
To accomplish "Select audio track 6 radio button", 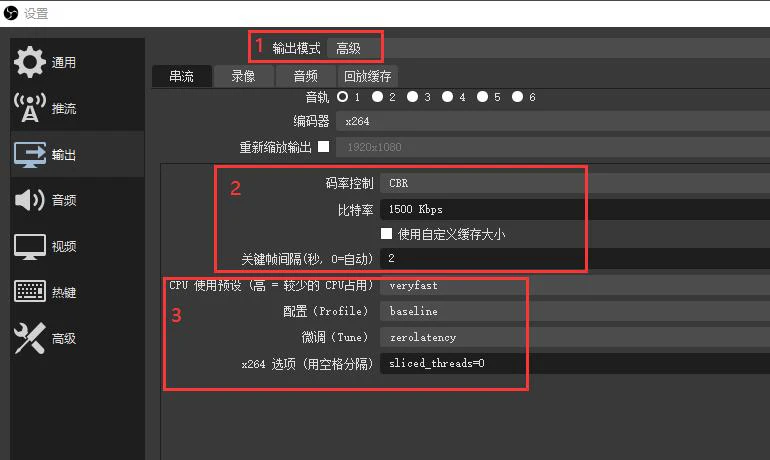I will click(517, 97).
